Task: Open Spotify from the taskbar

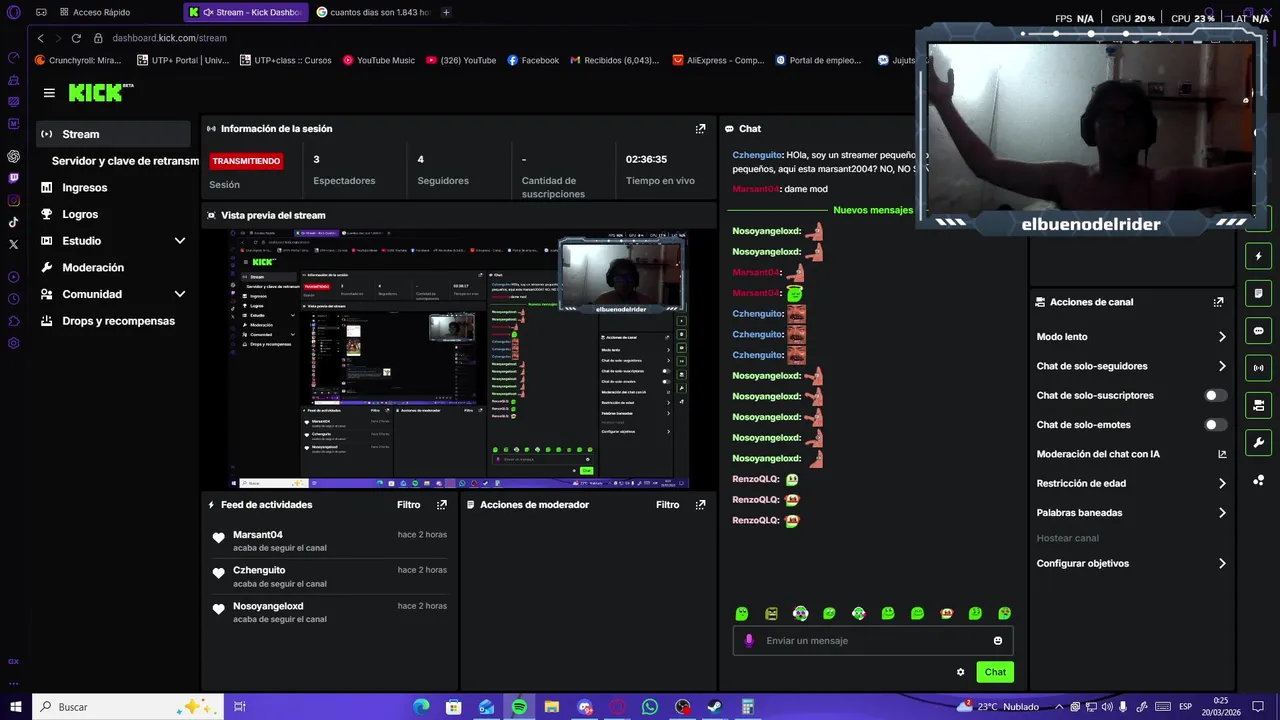Action: point(519,707)
